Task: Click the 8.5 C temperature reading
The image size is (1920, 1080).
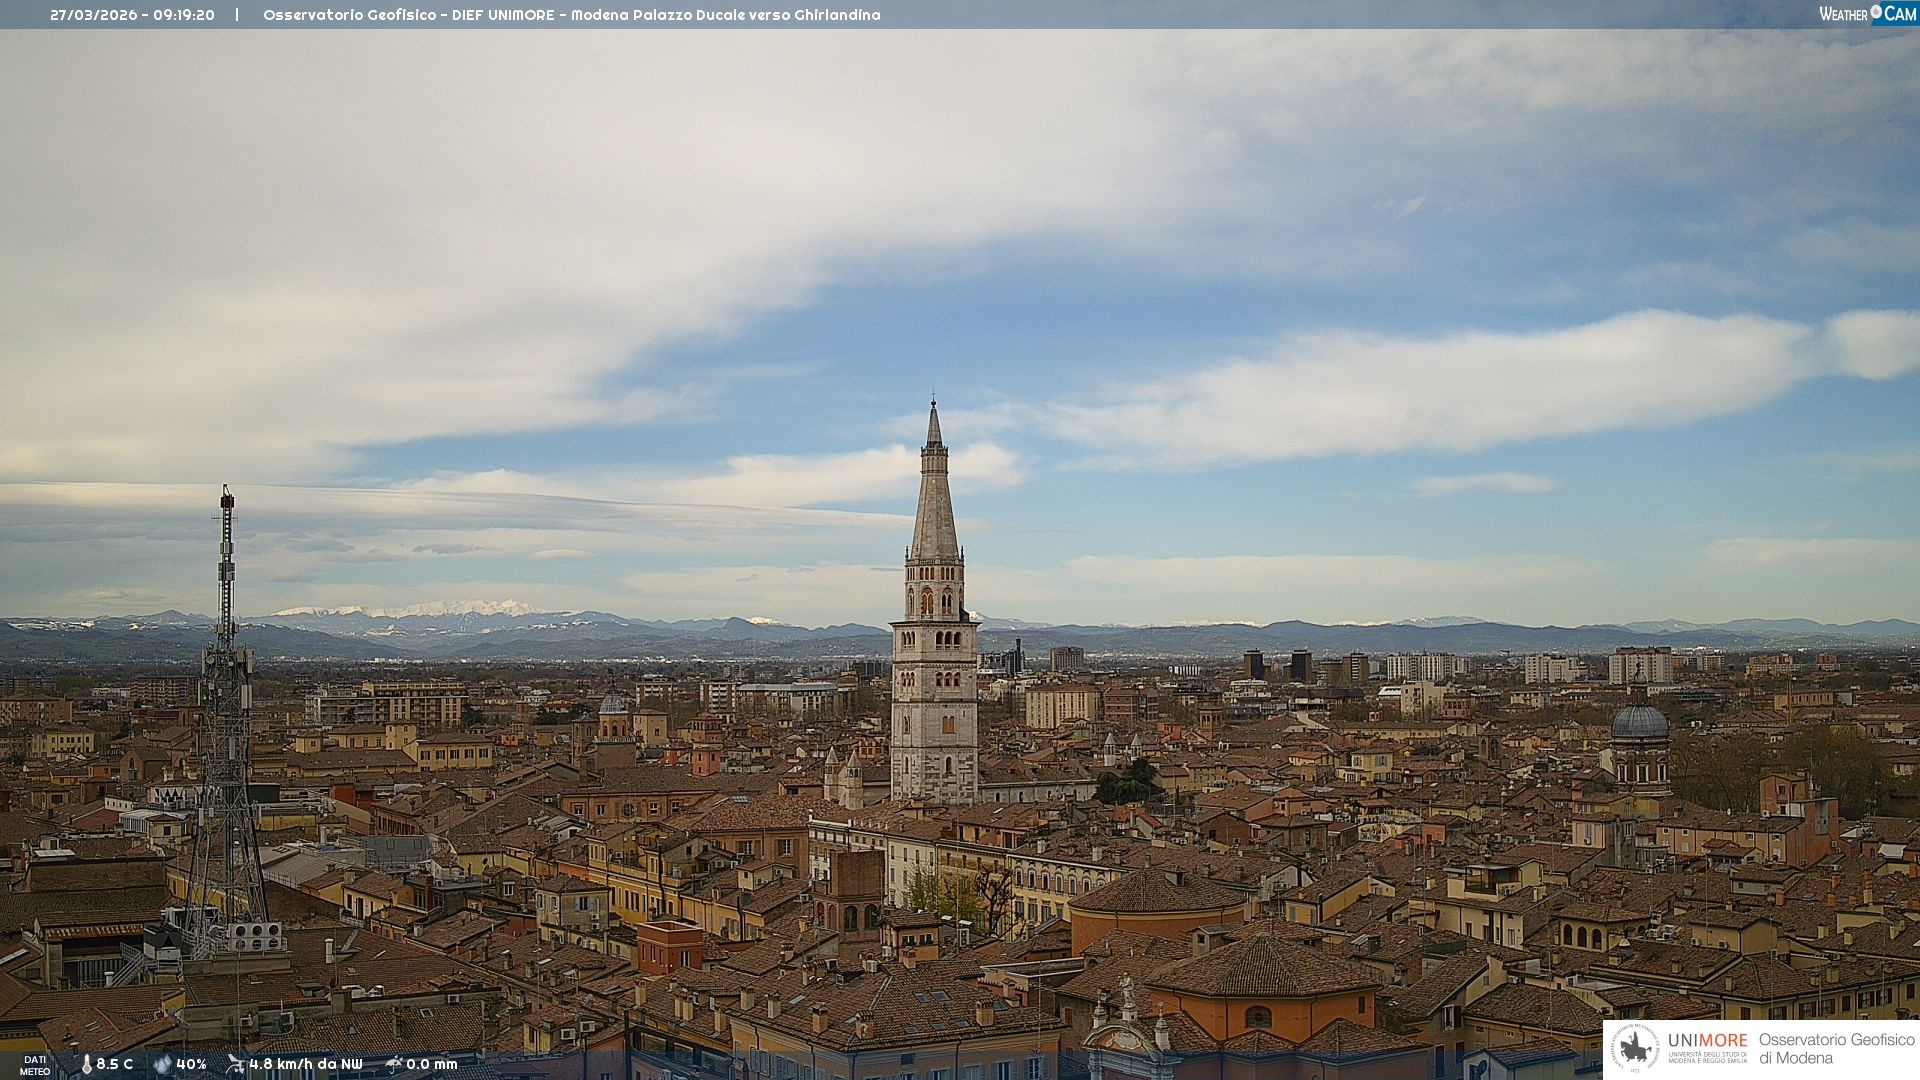Action: coord(115,1064)
